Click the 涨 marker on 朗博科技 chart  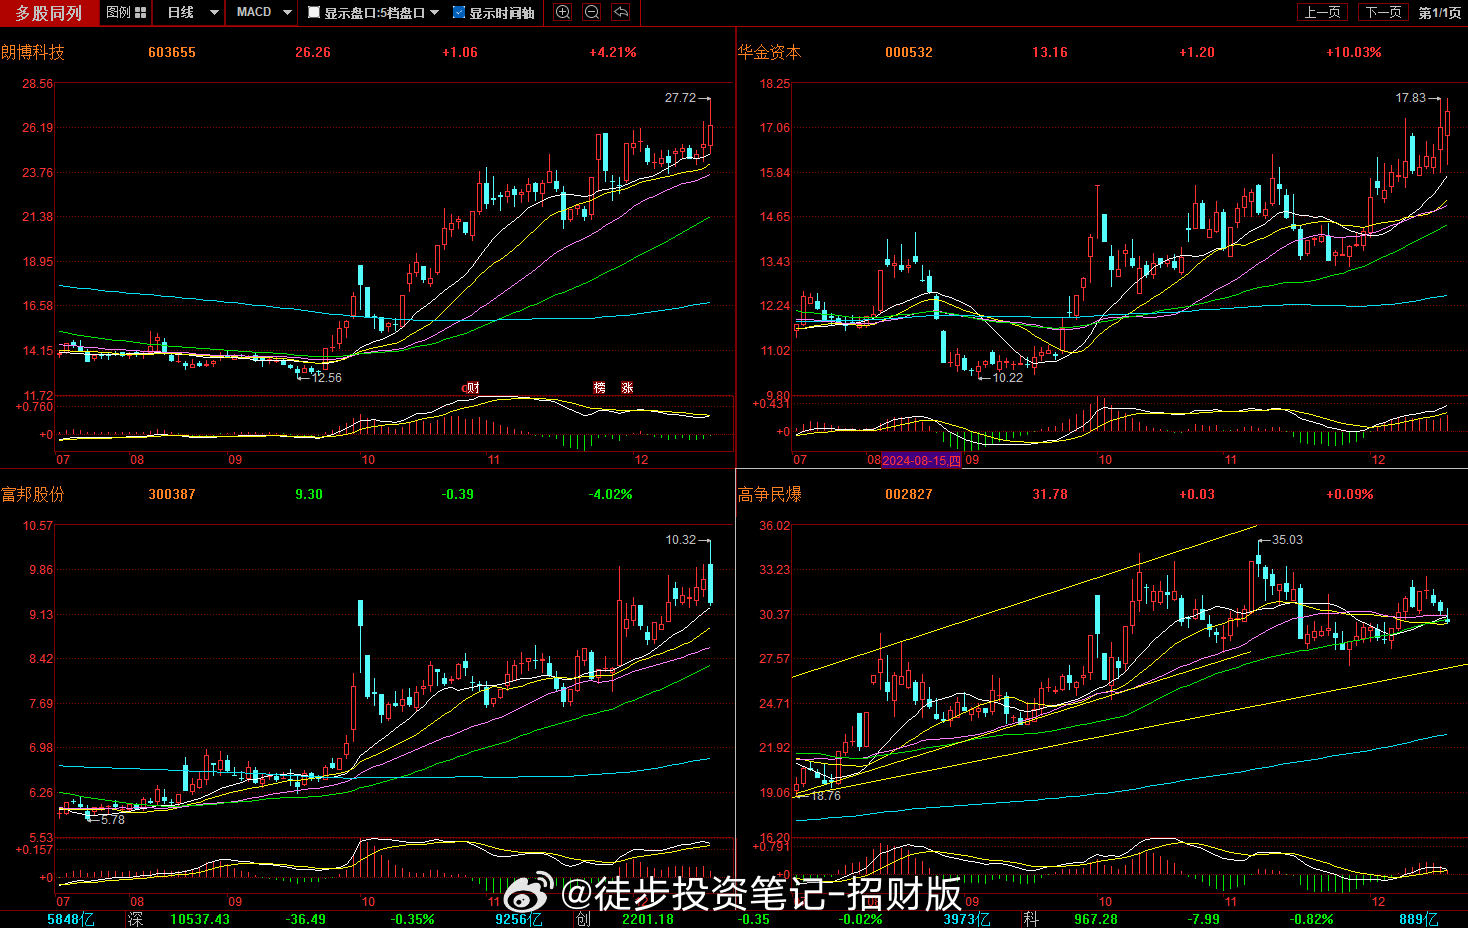tap(627, 388)
